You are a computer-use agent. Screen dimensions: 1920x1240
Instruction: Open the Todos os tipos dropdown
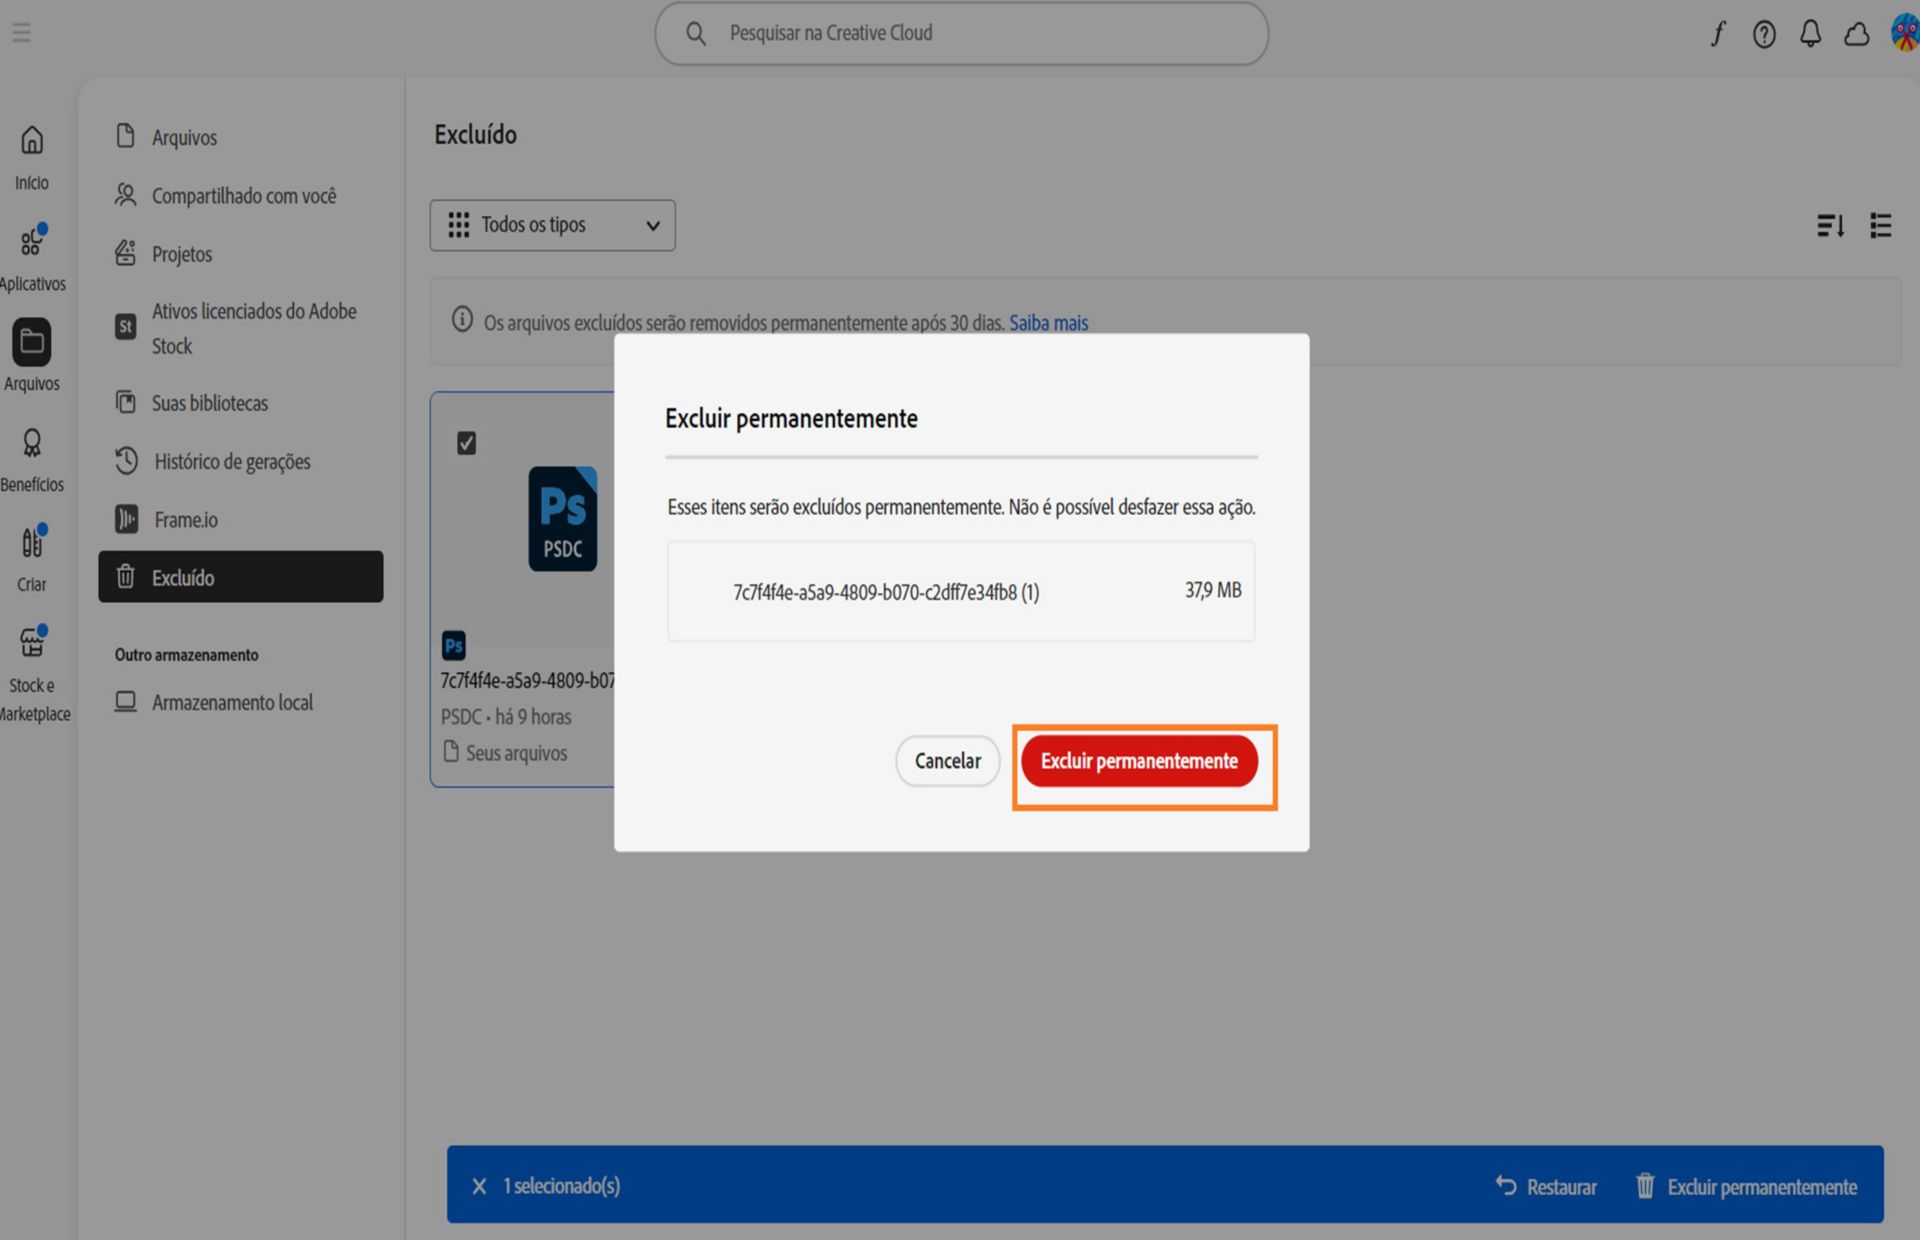point(552,225)
